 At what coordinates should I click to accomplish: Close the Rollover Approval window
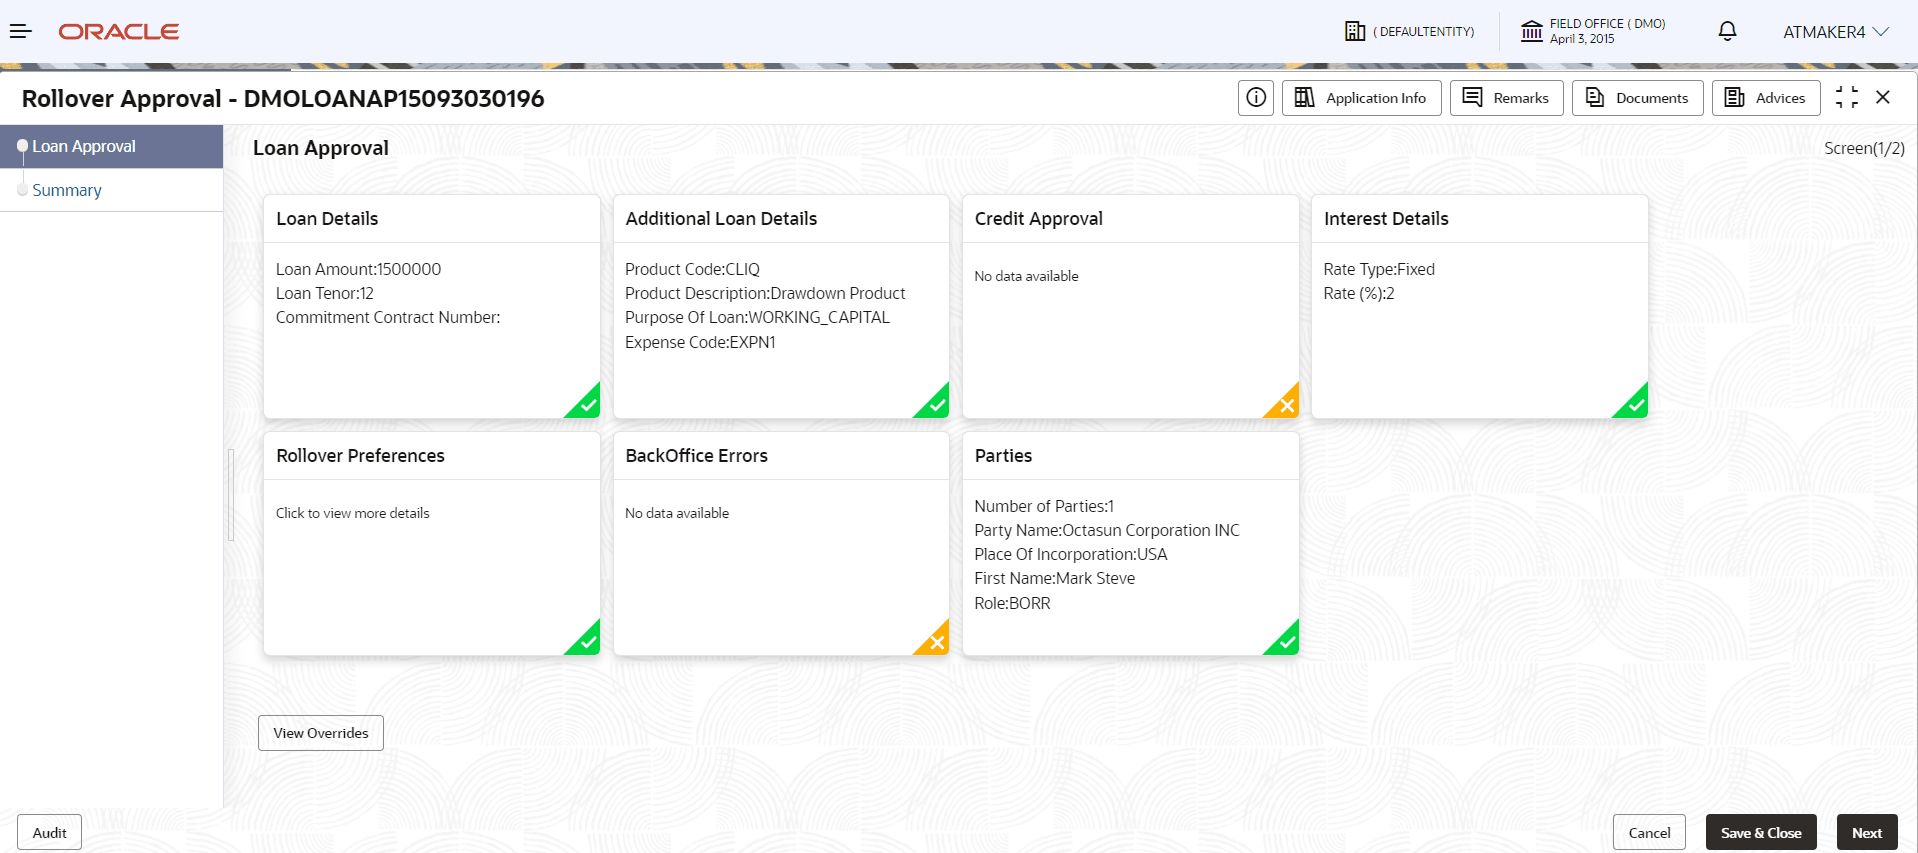tap(1883, 97)
